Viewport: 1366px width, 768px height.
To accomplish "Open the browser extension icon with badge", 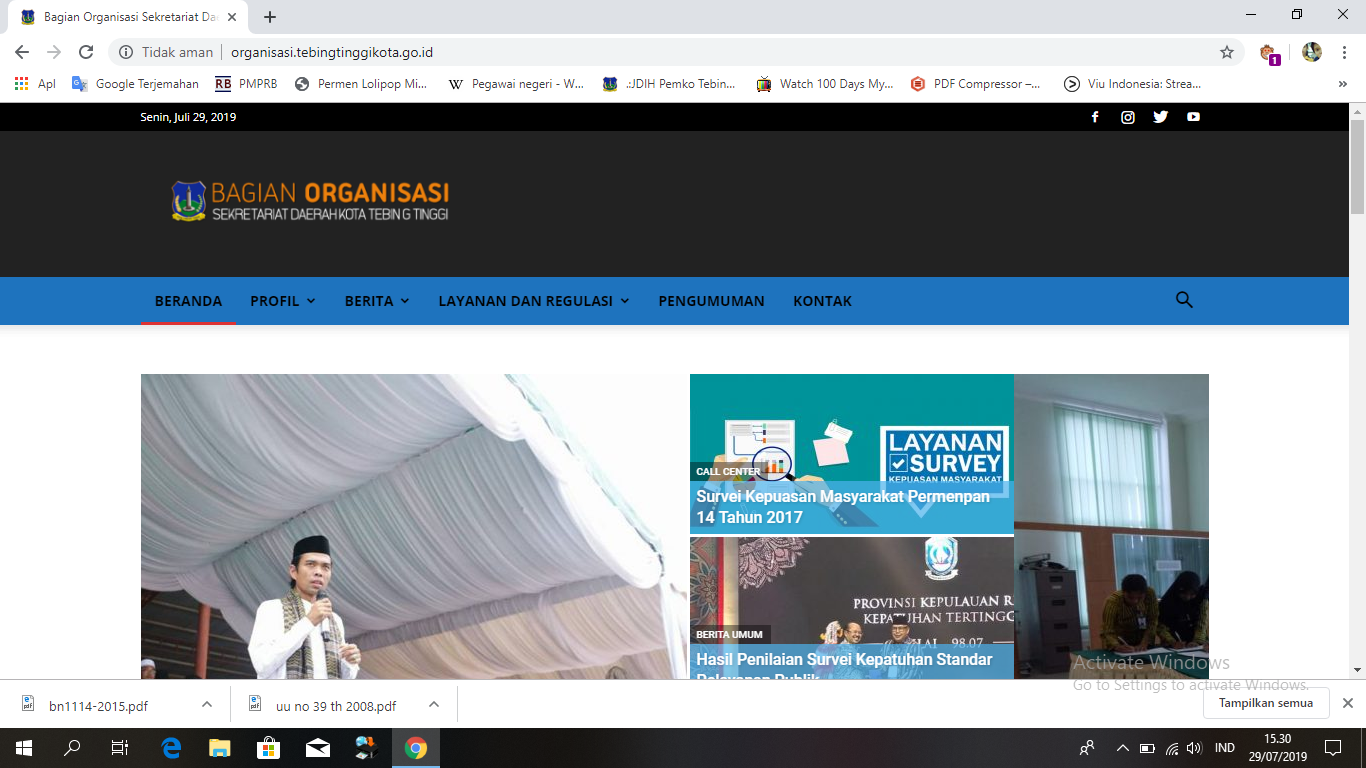I will (x=1269, y=53).
